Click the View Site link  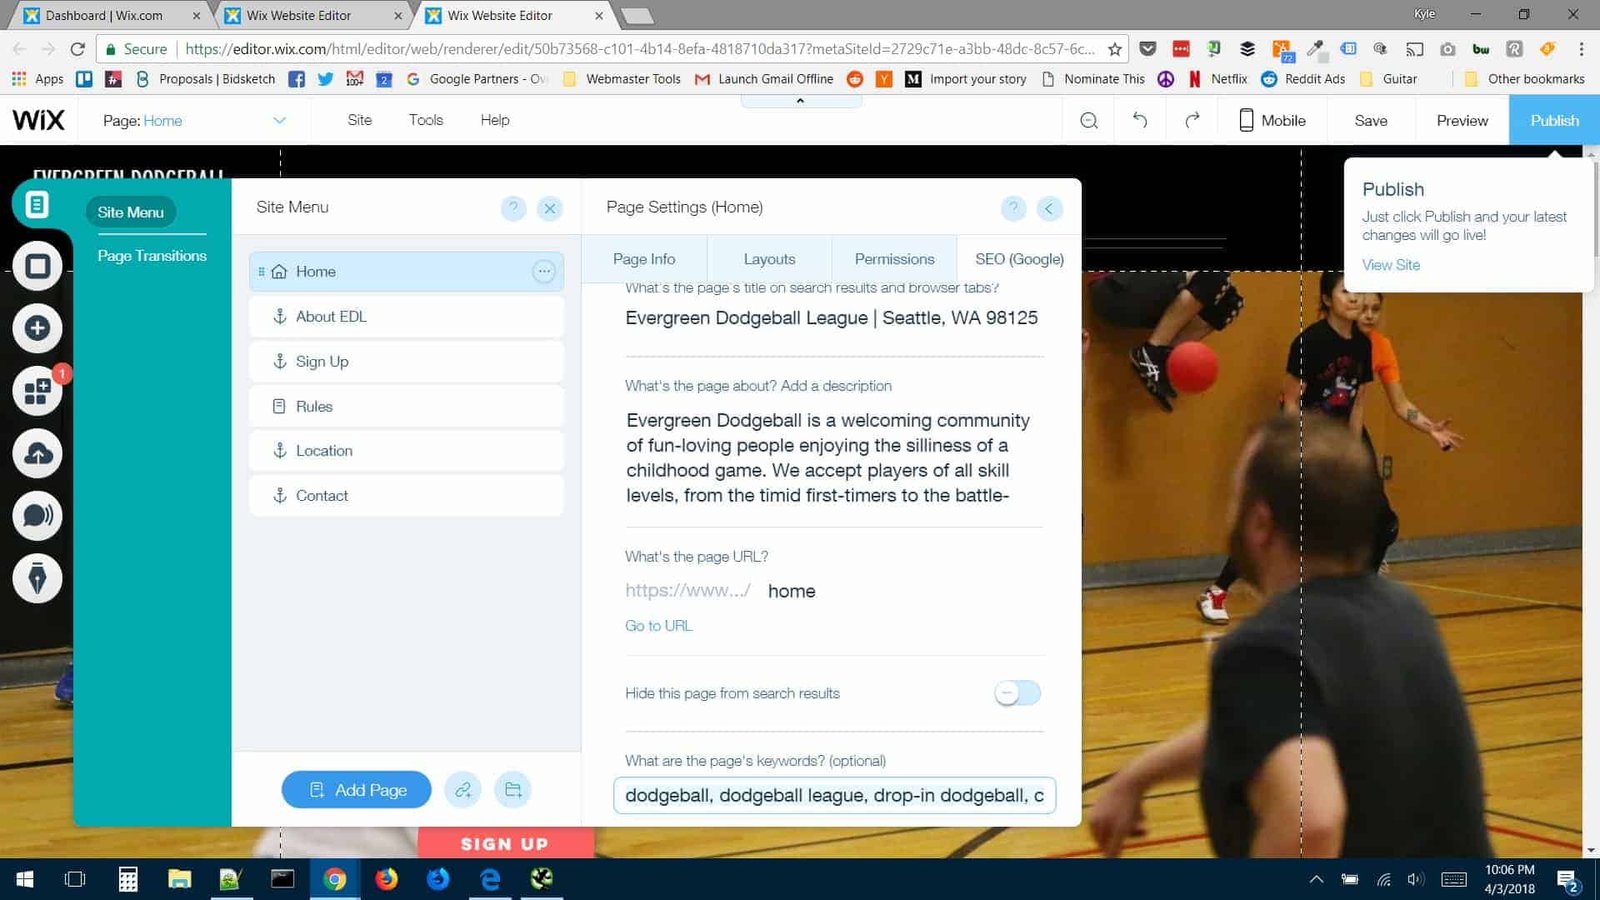click(x=1391, y=265)
